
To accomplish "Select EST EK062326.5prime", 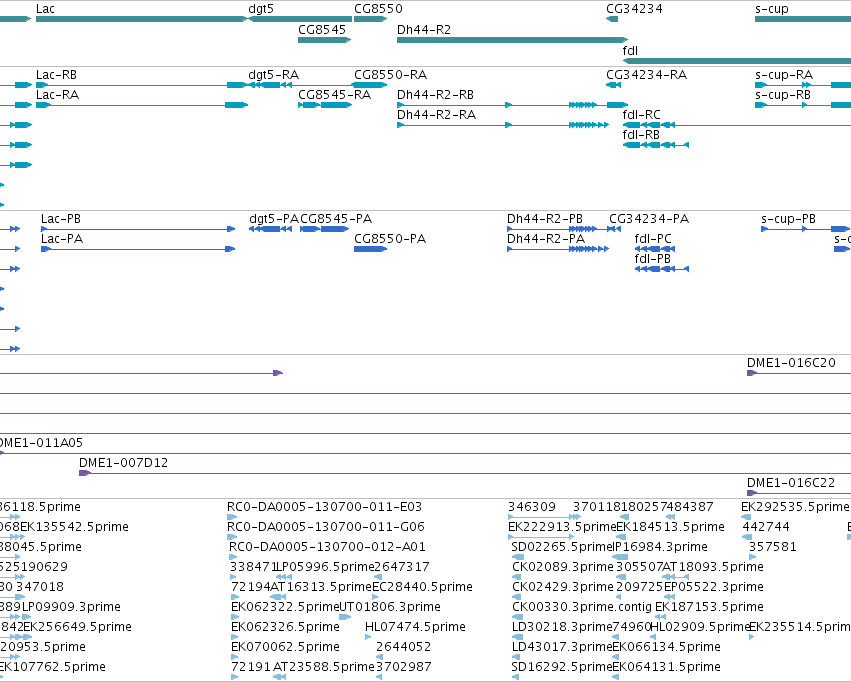I will click(x=234, y=637).
